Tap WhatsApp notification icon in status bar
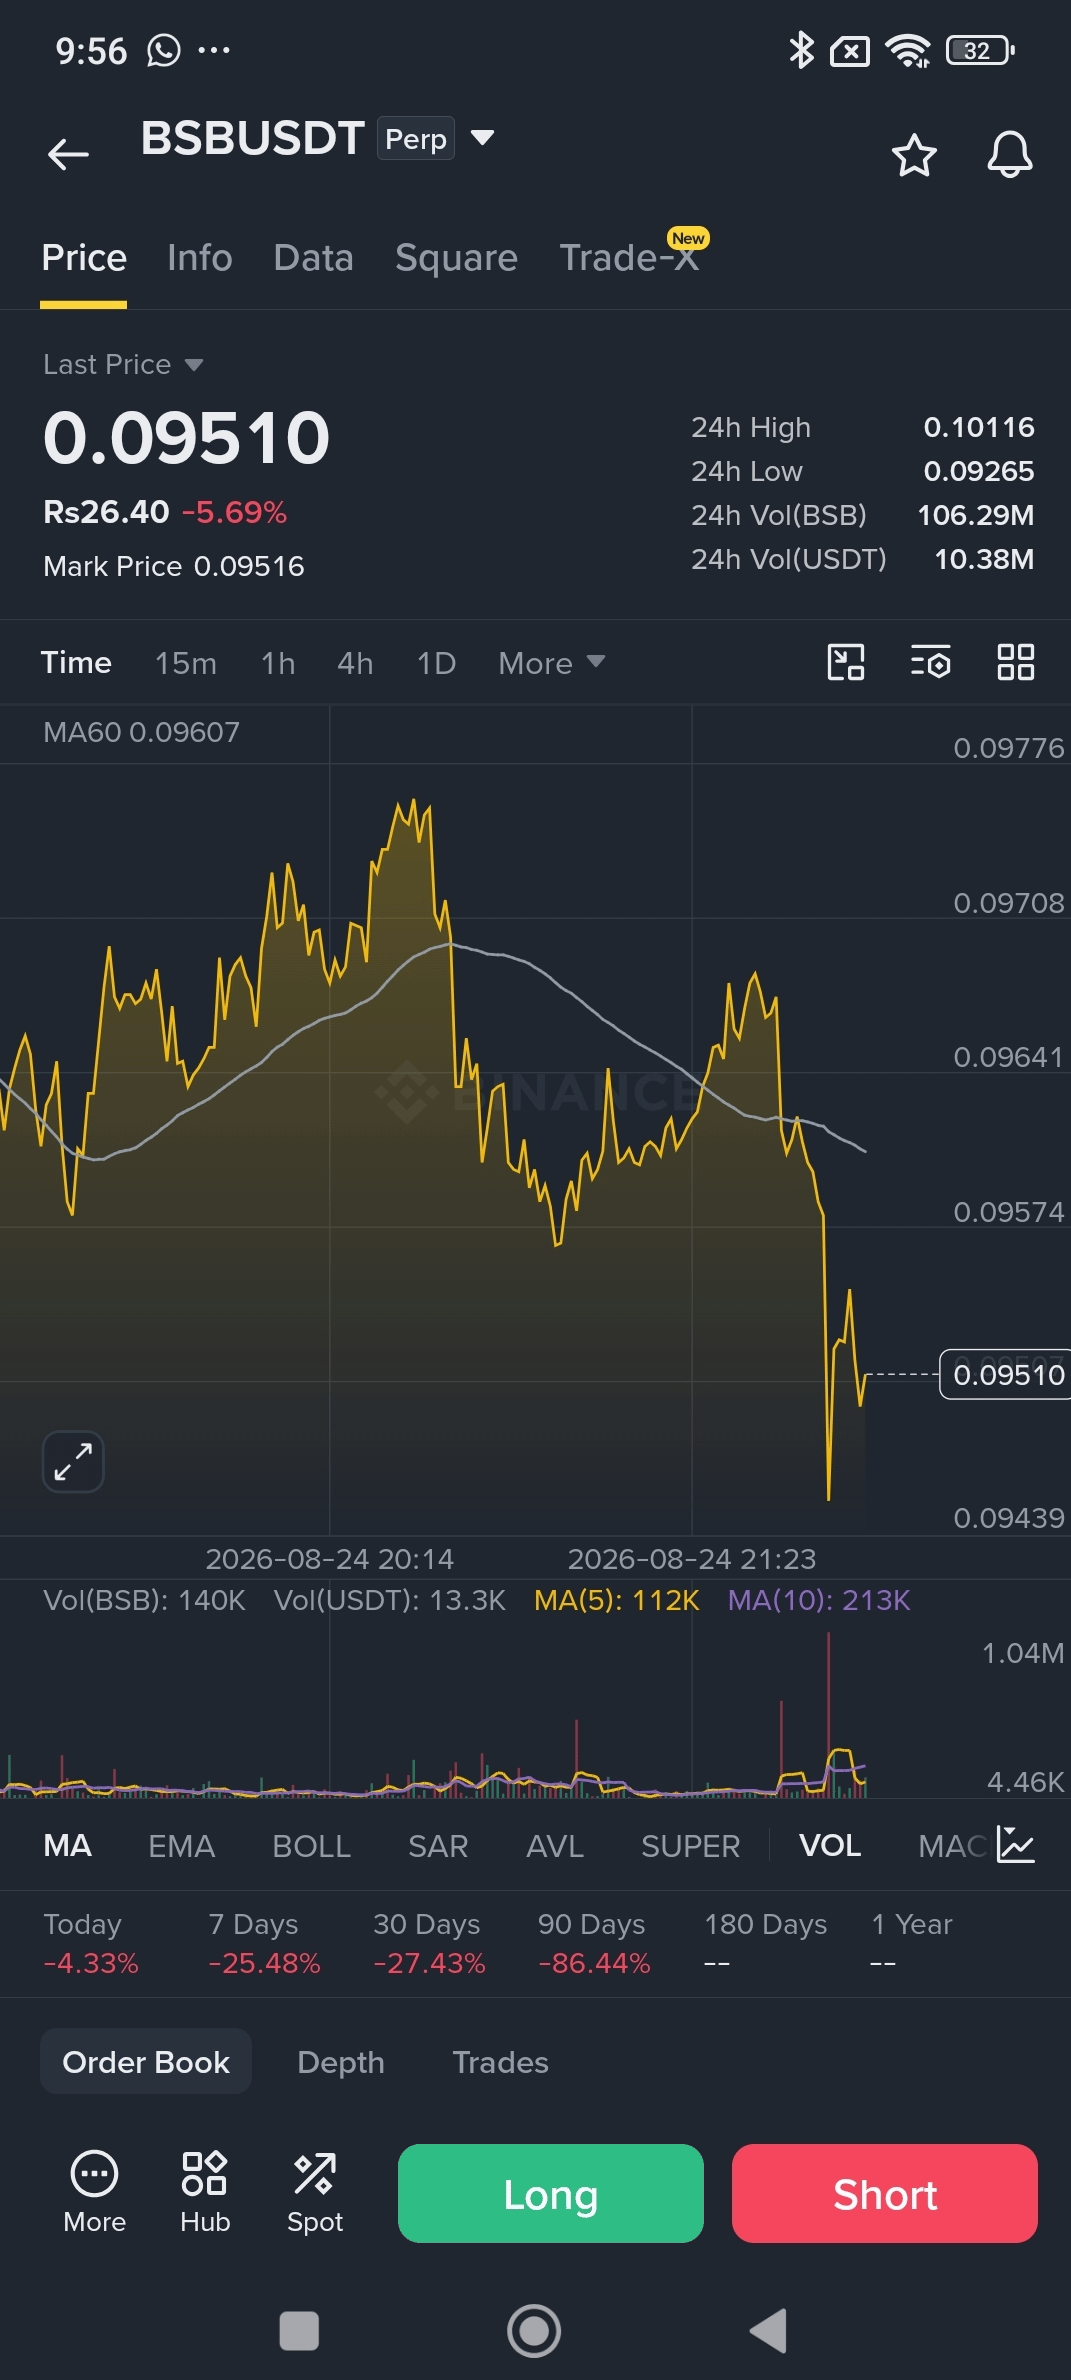The height and width of the screenshot is (2380, 1071). coord(164,50)
